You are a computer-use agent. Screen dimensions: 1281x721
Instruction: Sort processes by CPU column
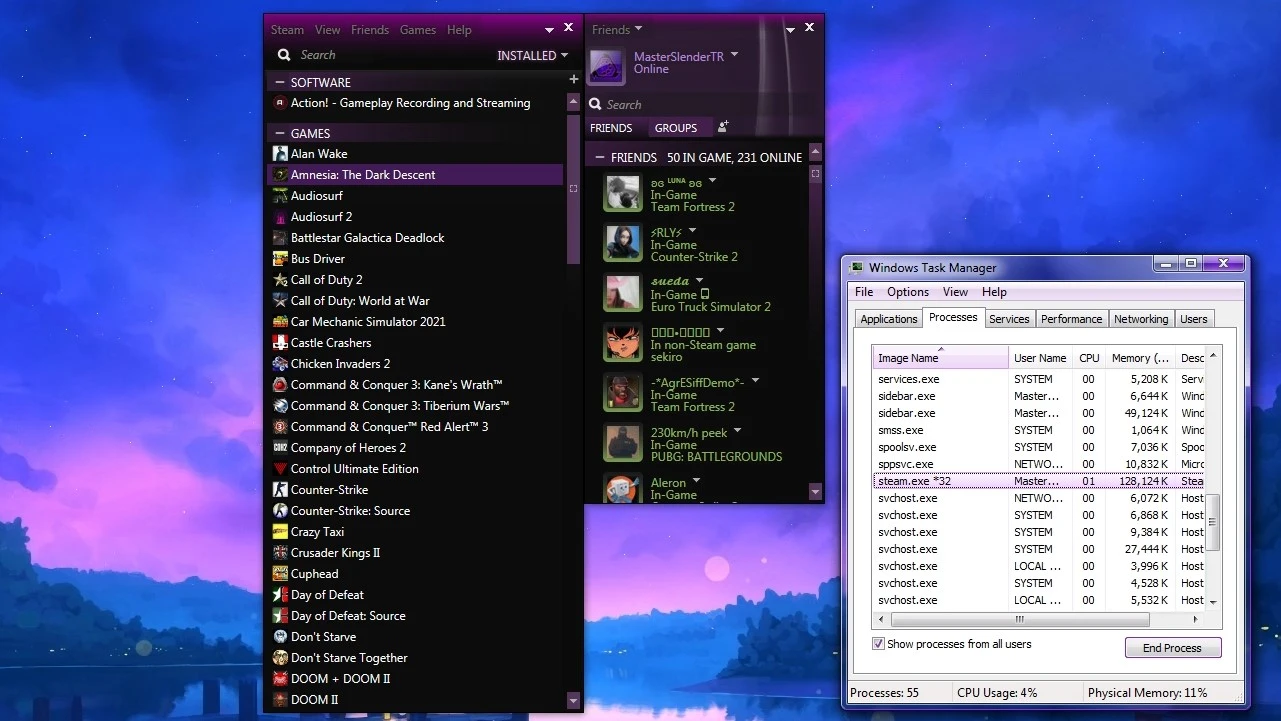pyautogui.click(x=1089, y=358)
